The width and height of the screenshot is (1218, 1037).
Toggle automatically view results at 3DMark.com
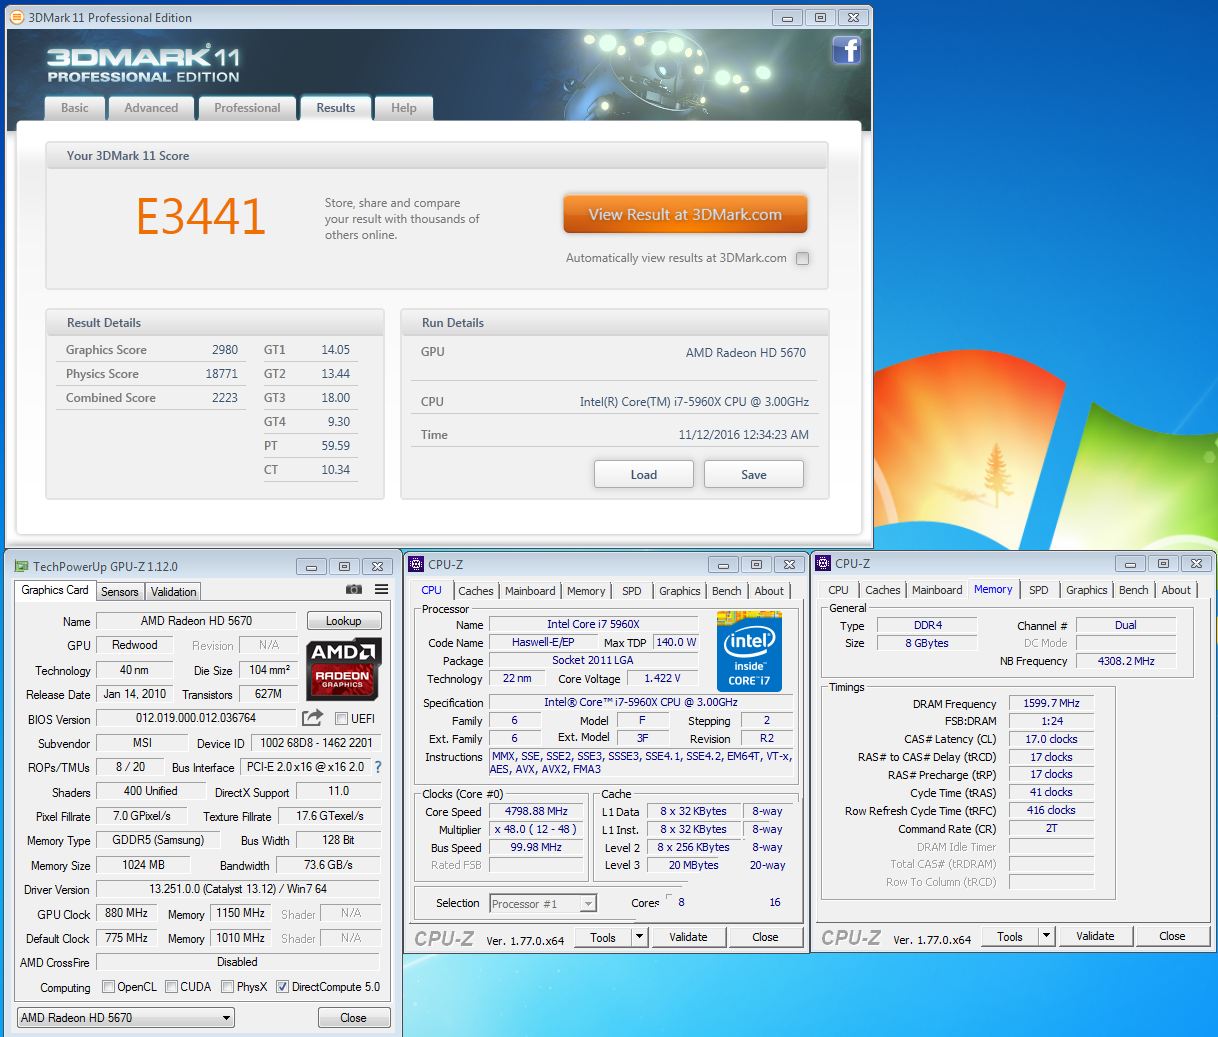click(802, 258)
